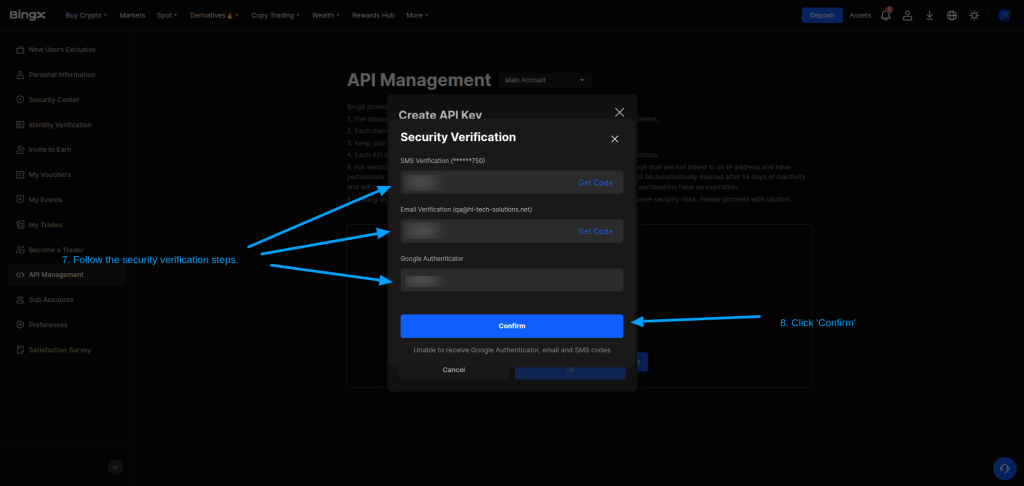The image size is (1024, 486).
Task: Open the notifications bell
Action: [x=885, y=15]
